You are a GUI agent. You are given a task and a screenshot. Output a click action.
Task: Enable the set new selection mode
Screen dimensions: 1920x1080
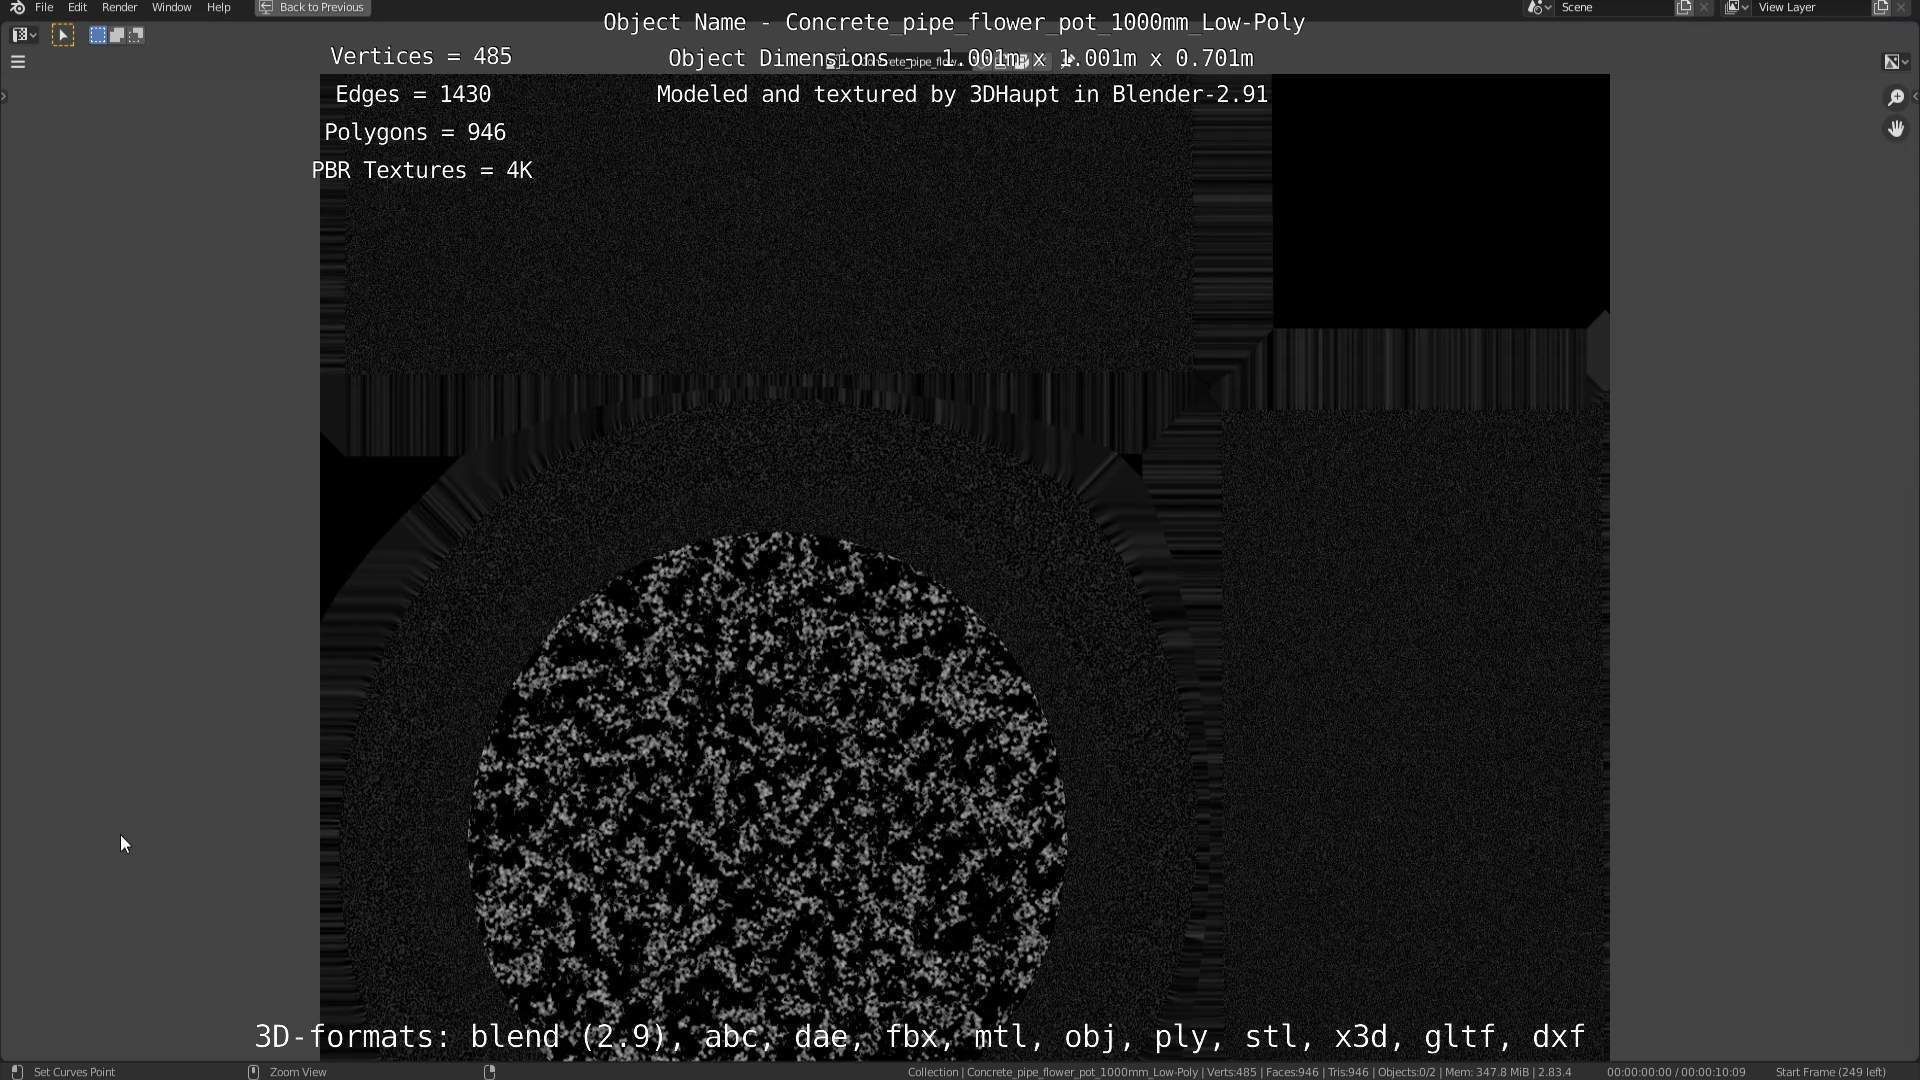pyautogui.click(x=98, y=35)
